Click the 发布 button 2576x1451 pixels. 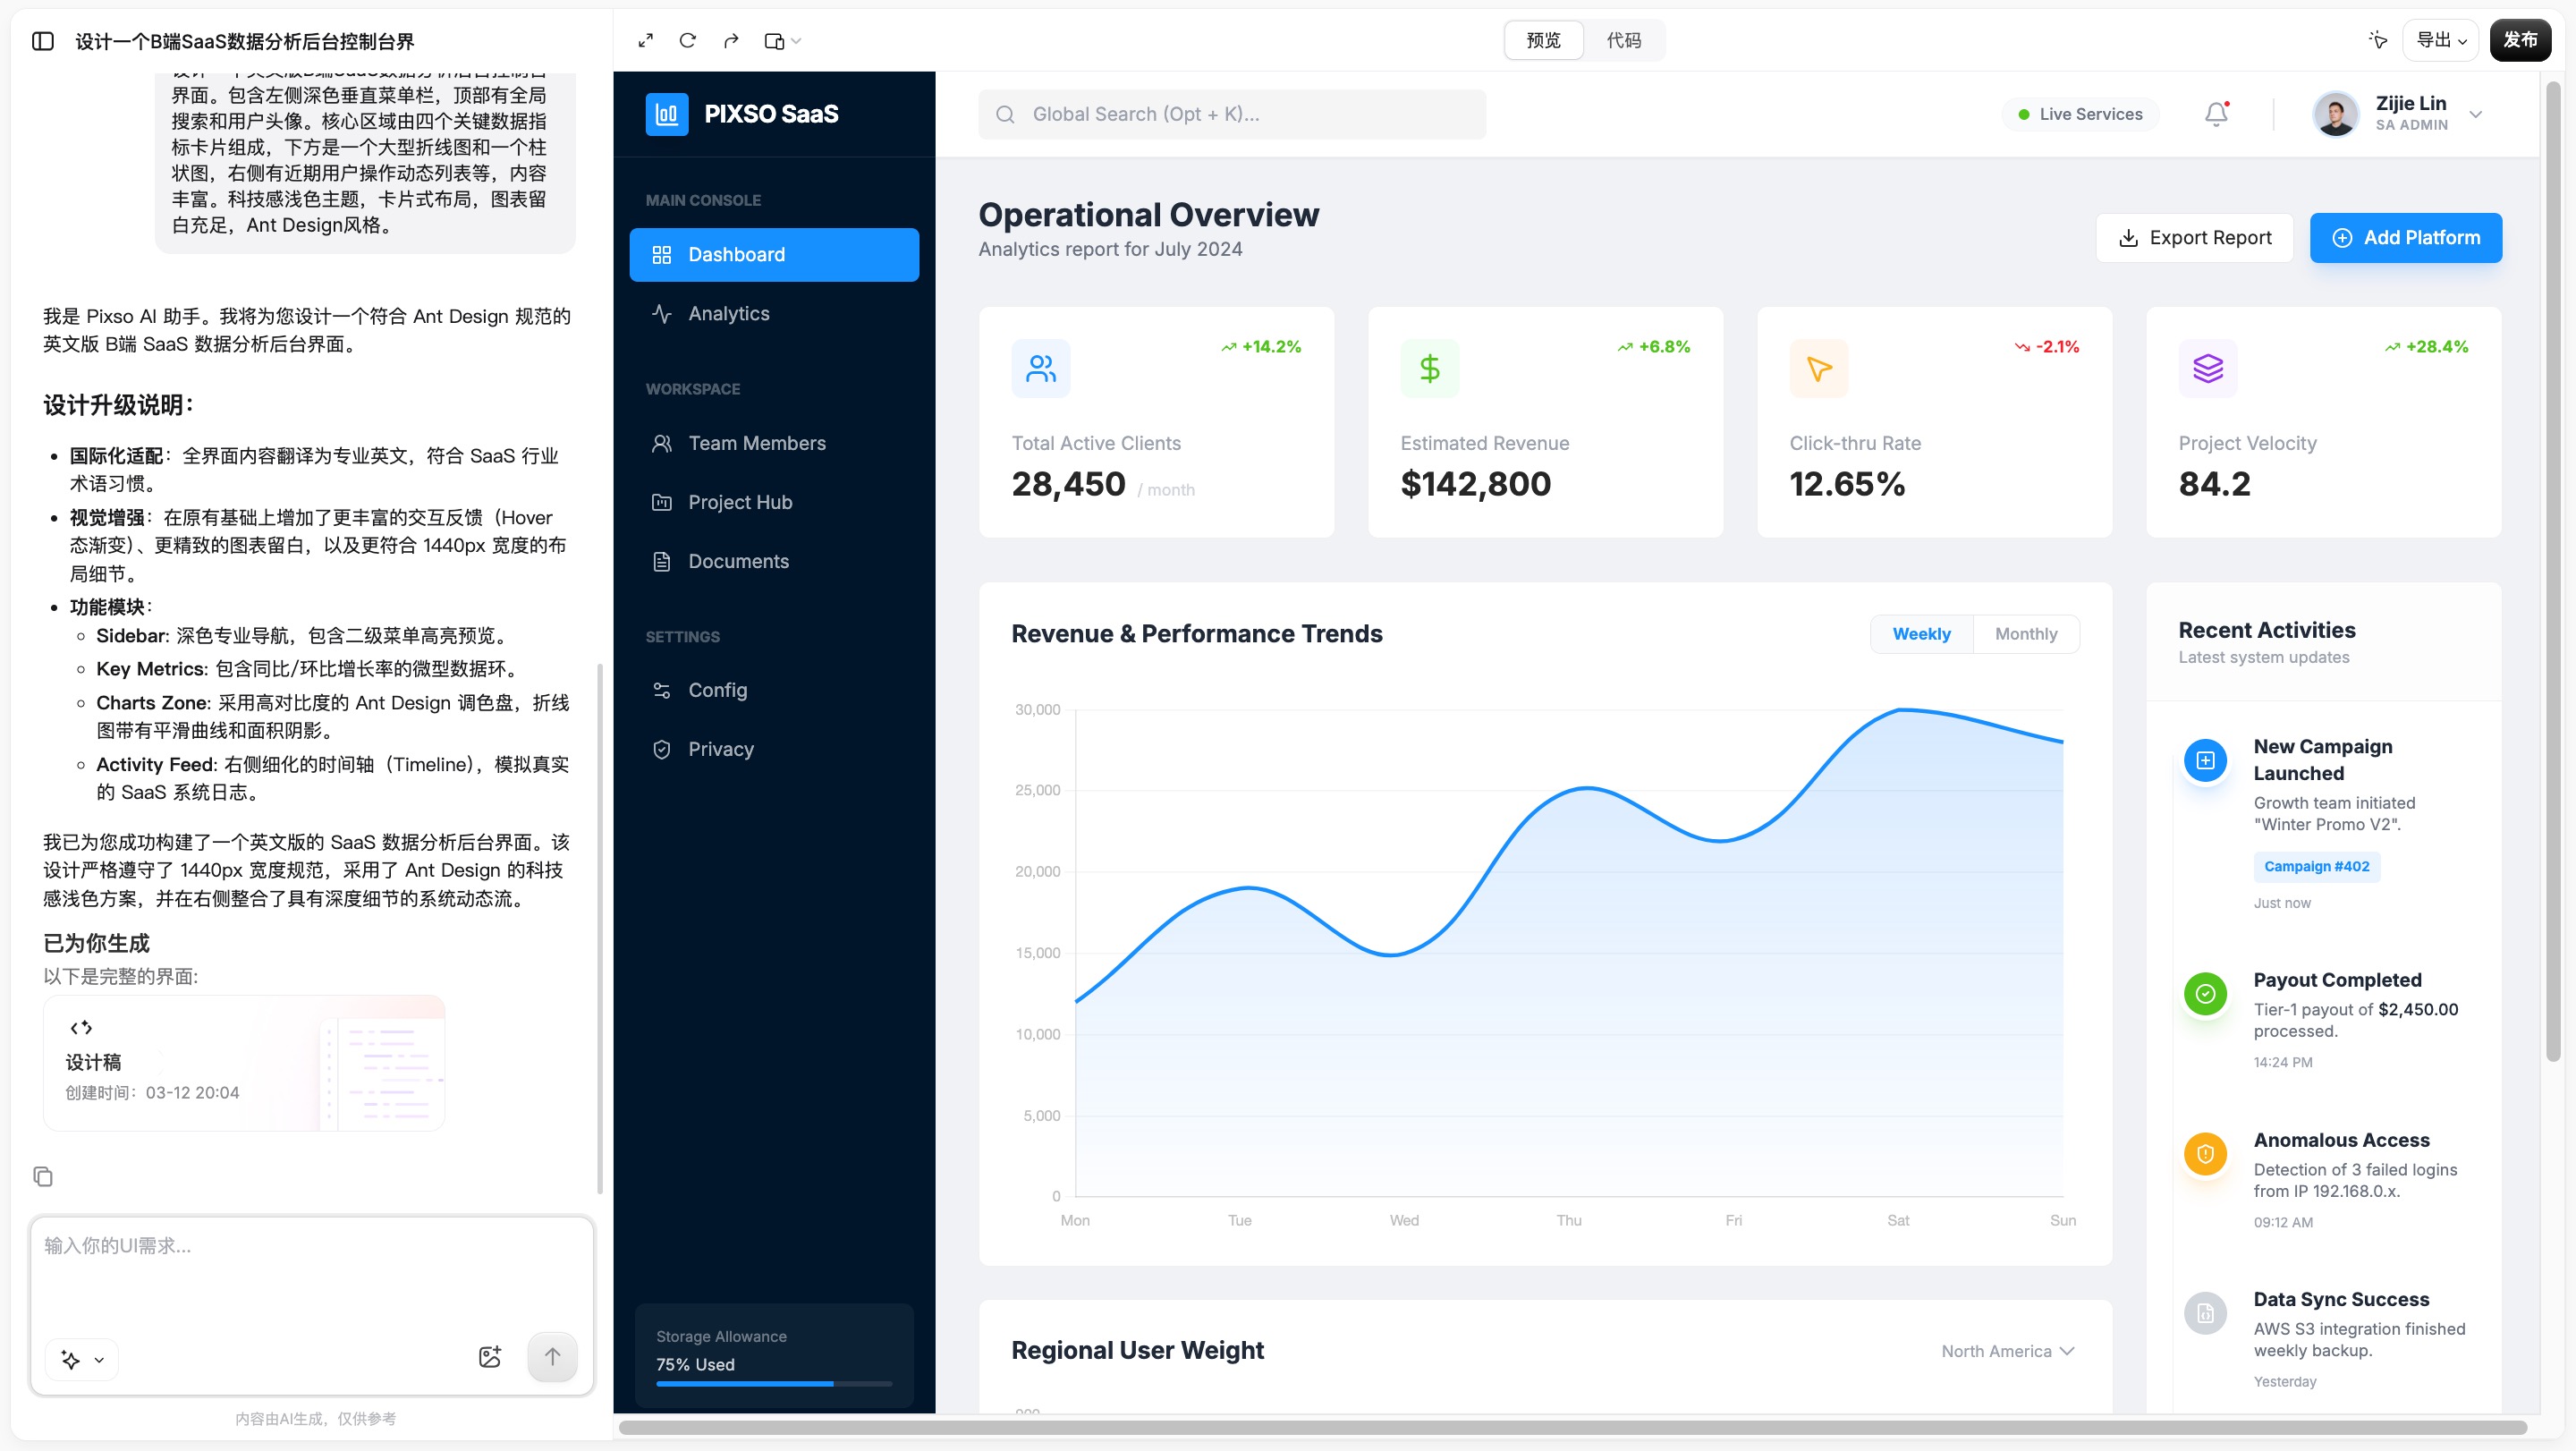2520,40
